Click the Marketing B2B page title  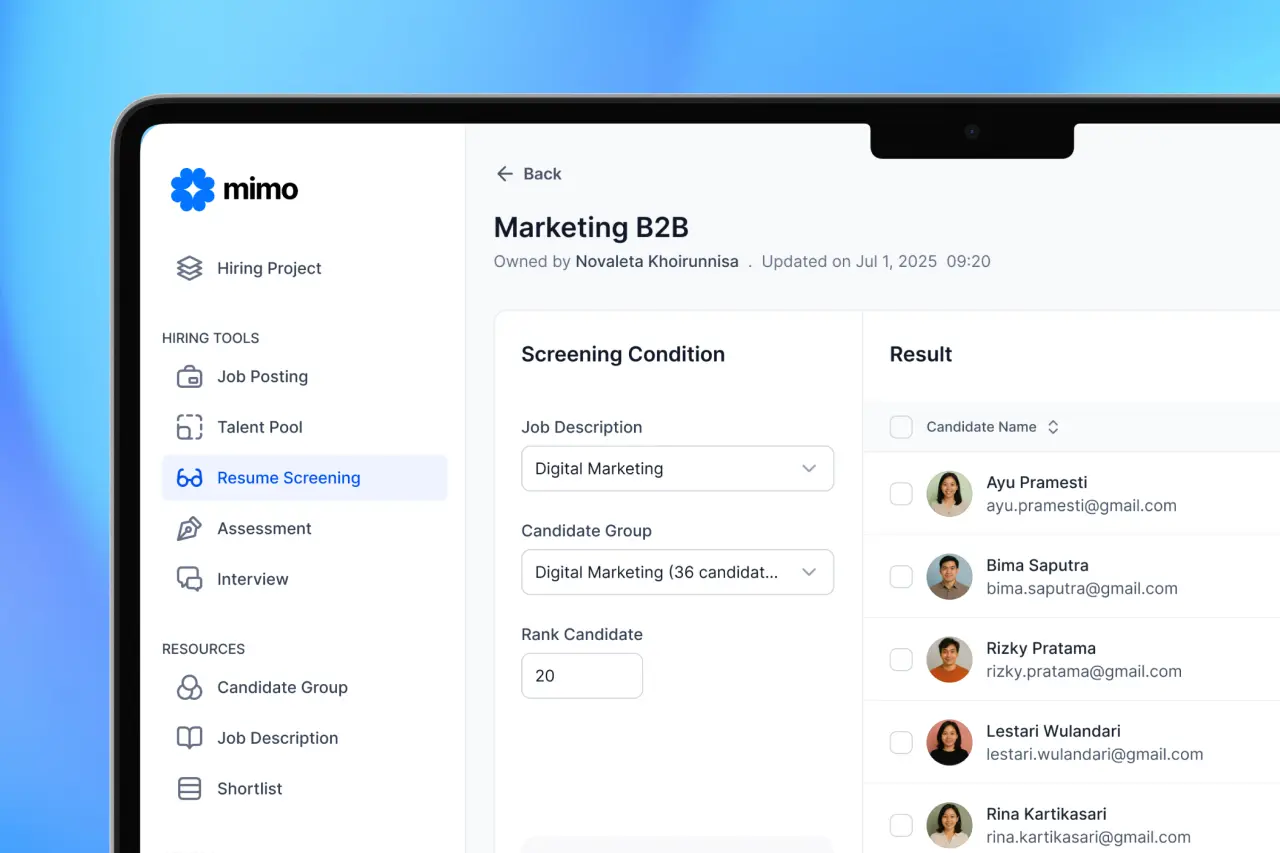pos(591,228)
